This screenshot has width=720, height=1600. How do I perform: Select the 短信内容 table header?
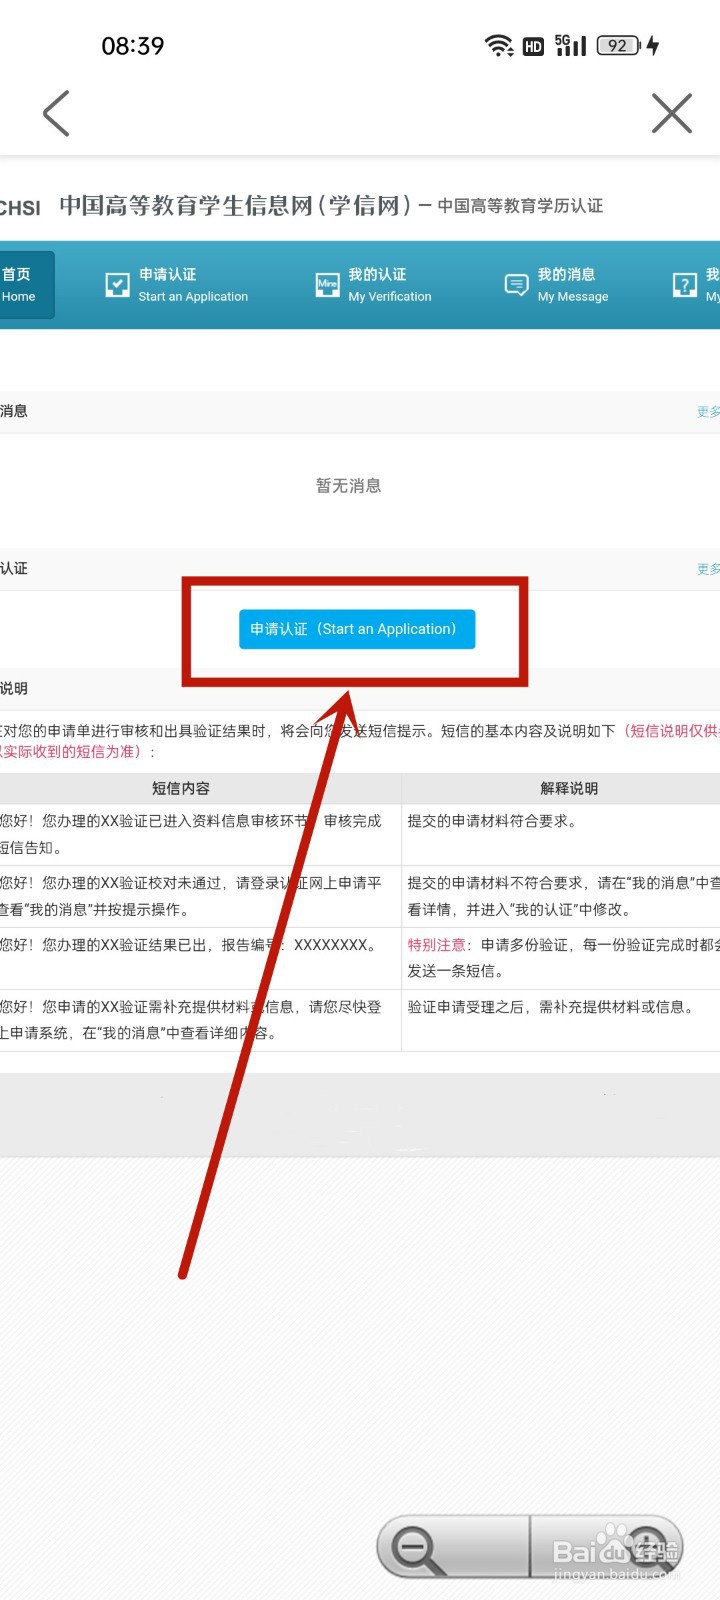[181, 788]
